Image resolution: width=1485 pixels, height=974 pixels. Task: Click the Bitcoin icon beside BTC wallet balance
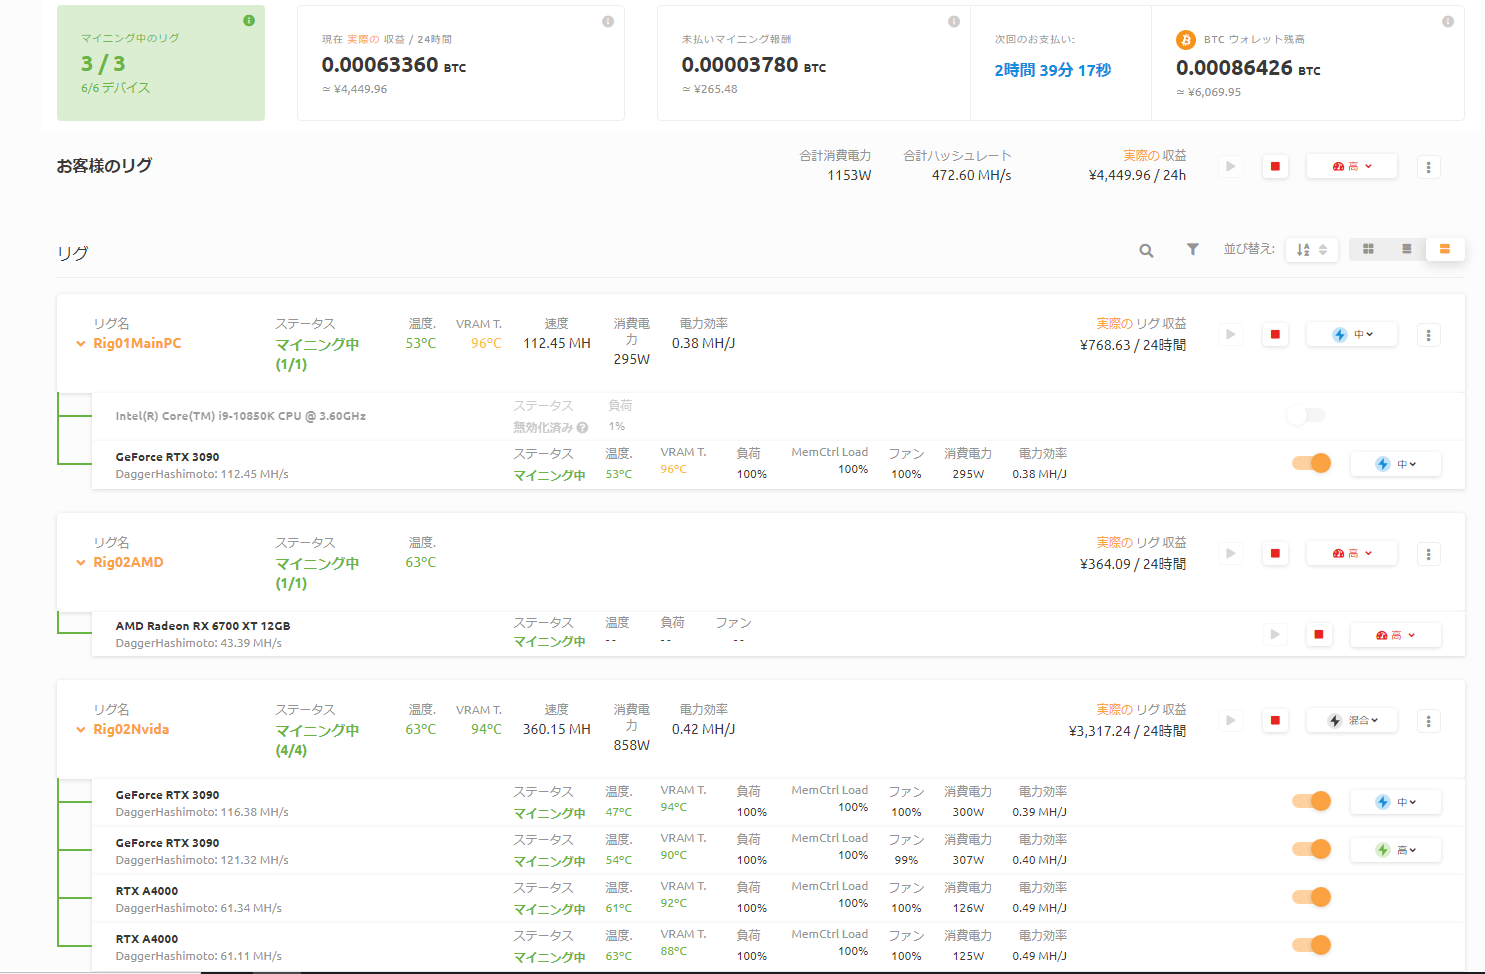point(1186,40)
